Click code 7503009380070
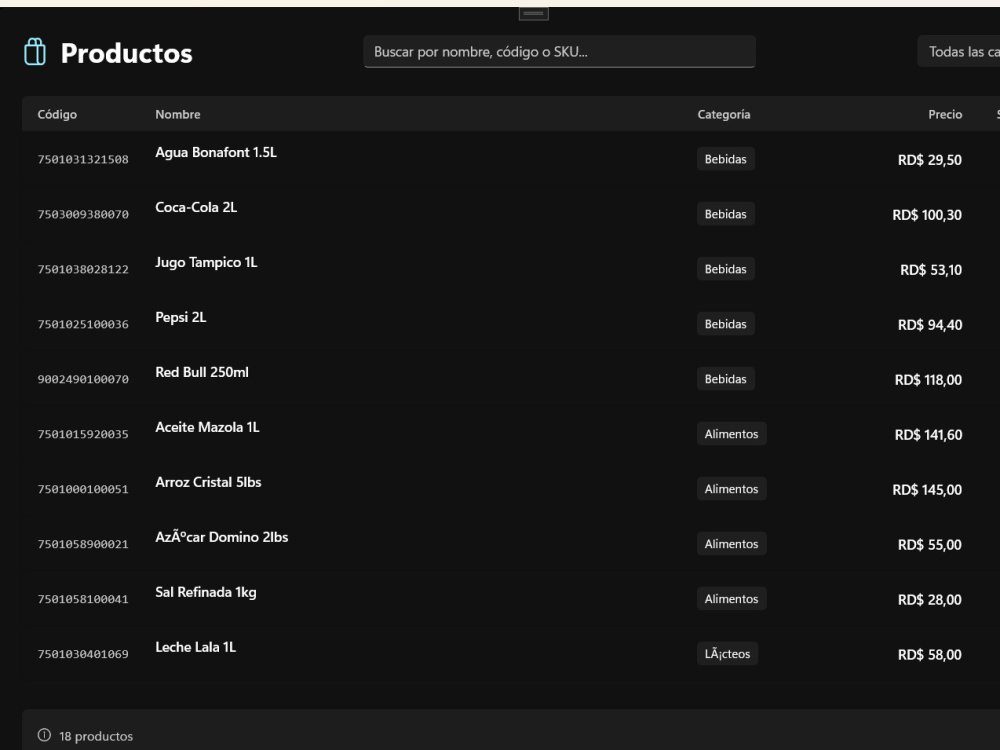 coord(83,214)
